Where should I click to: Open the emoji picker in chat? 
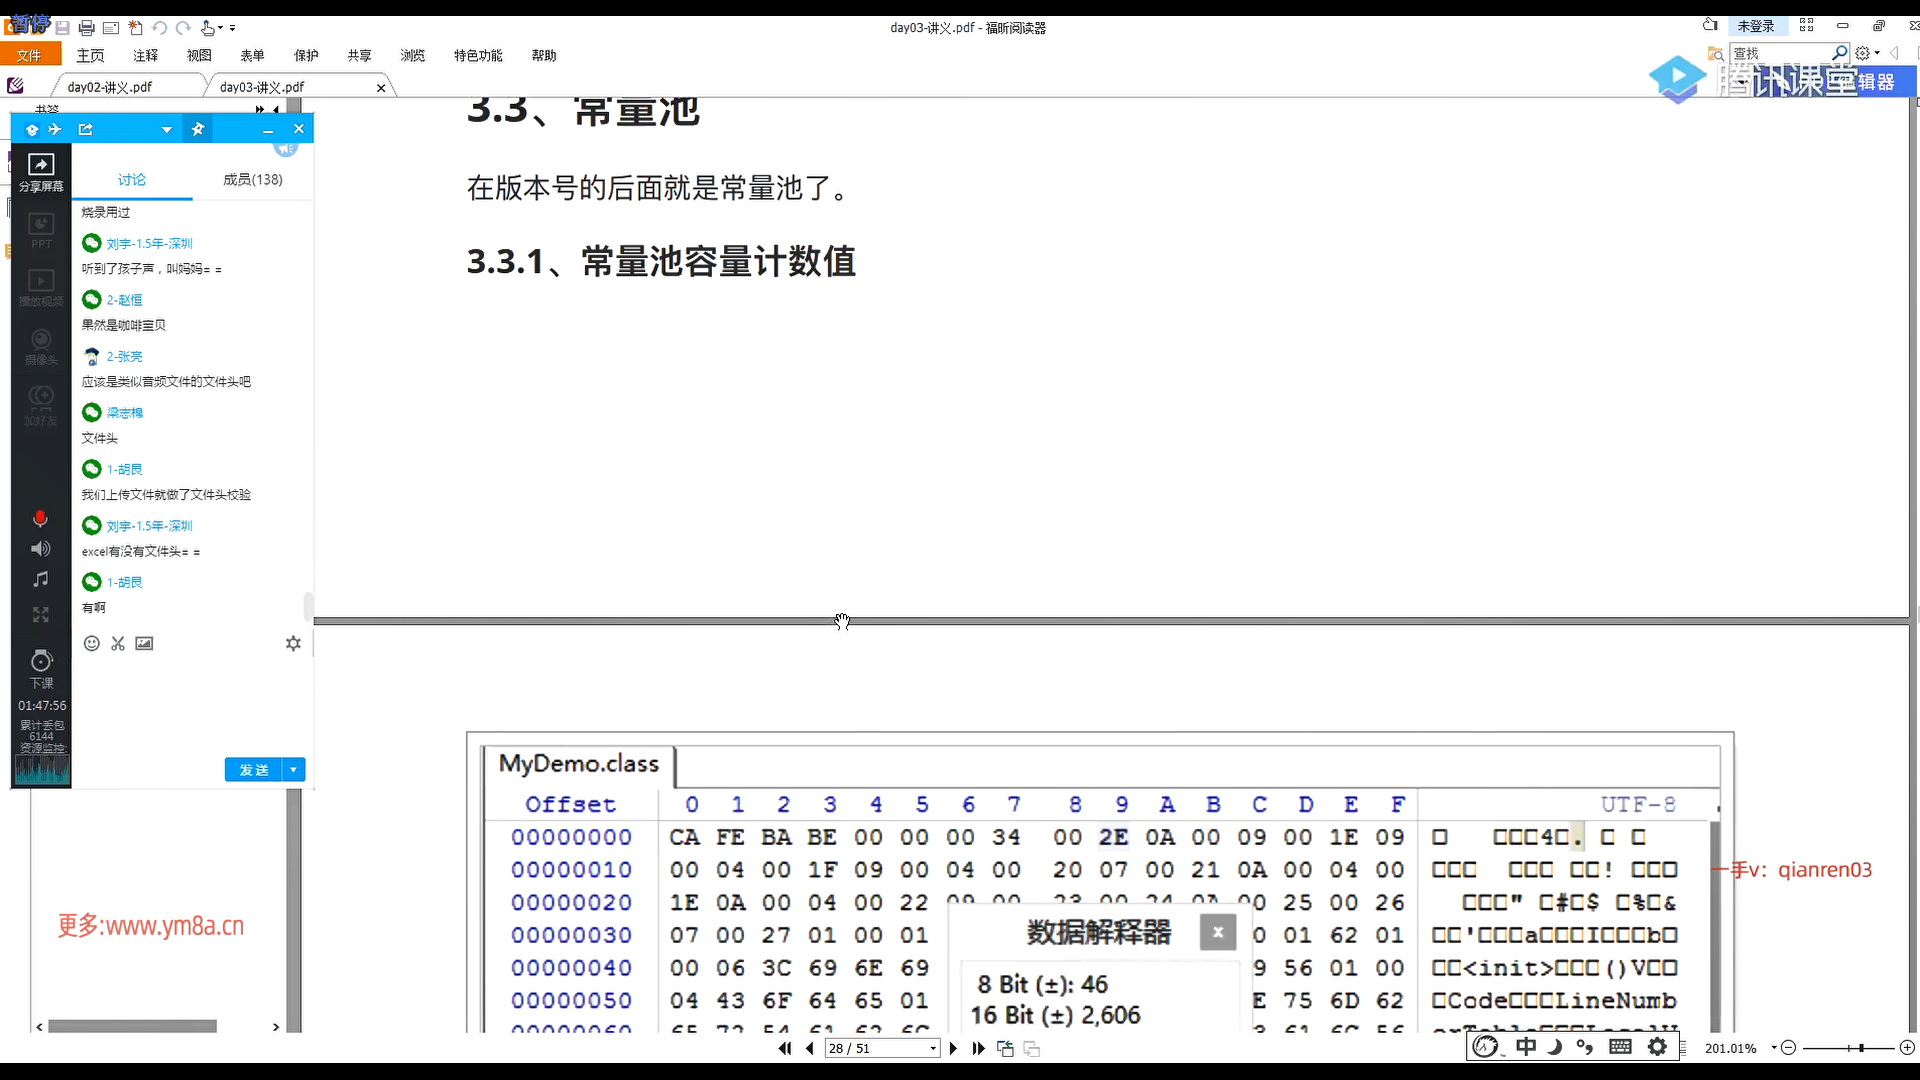(x=91, y=643)
